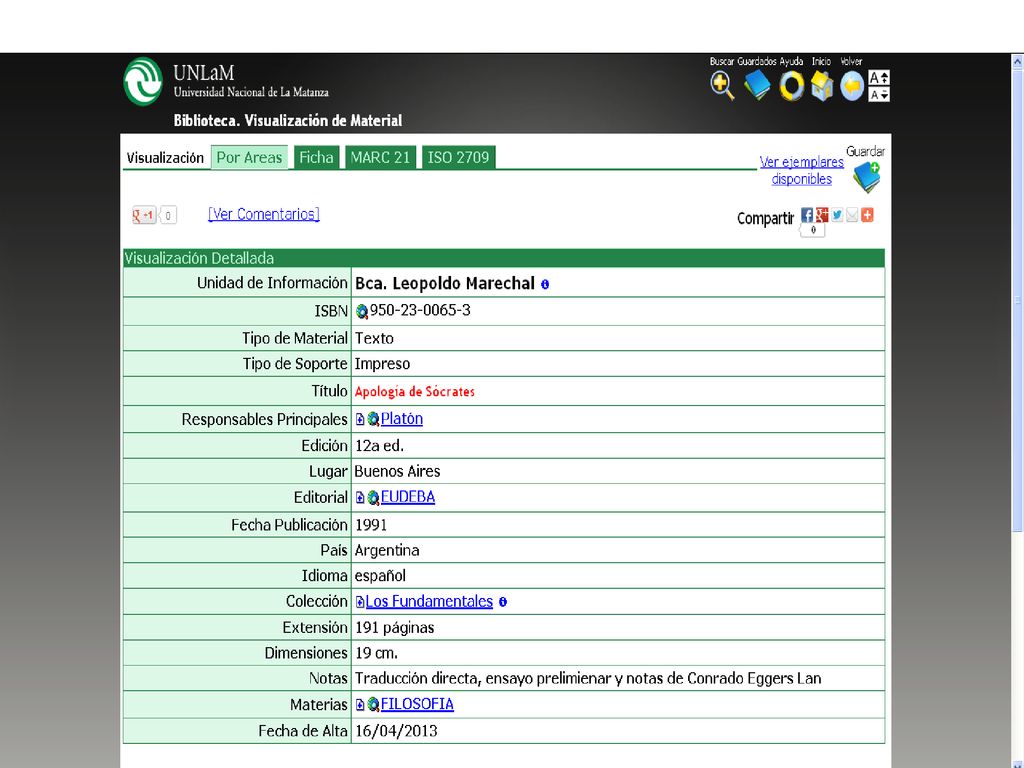Follow the EUDEBA publisher link
1024x768 pixels.
pyautogui.click(x=408, y=497)
